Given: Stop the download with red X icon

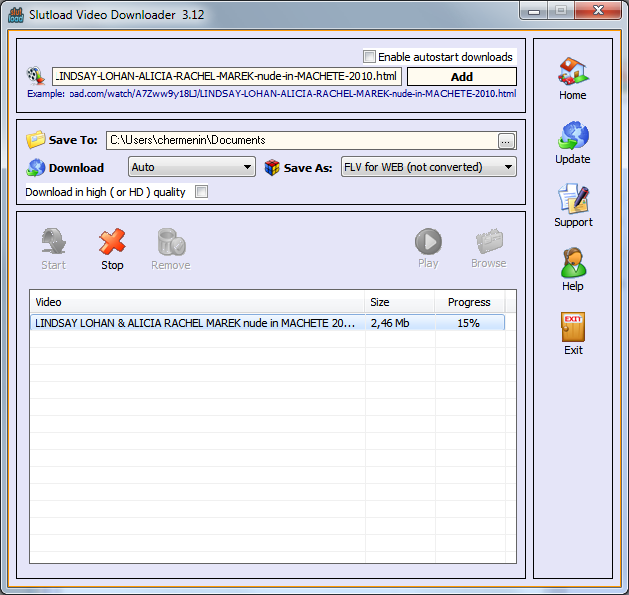Looking at the screenshot, I should [x=112, y=242].
